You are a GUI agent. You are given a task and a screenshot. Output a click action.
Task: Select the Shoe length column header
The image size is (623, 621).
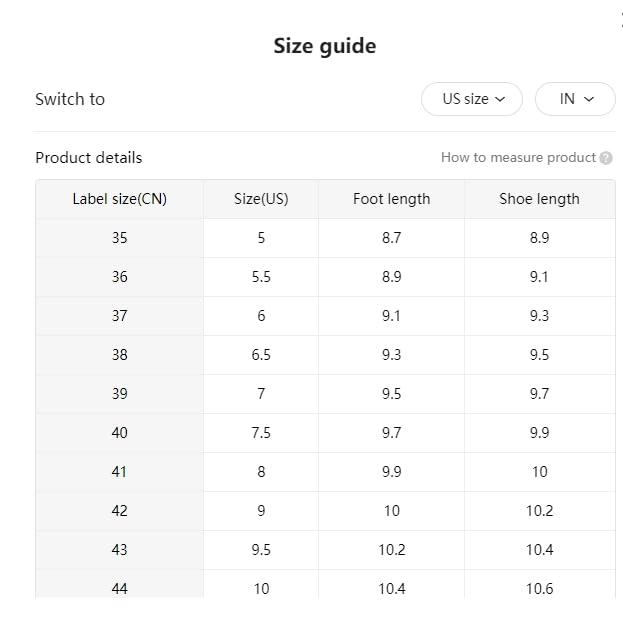point(539,199)
